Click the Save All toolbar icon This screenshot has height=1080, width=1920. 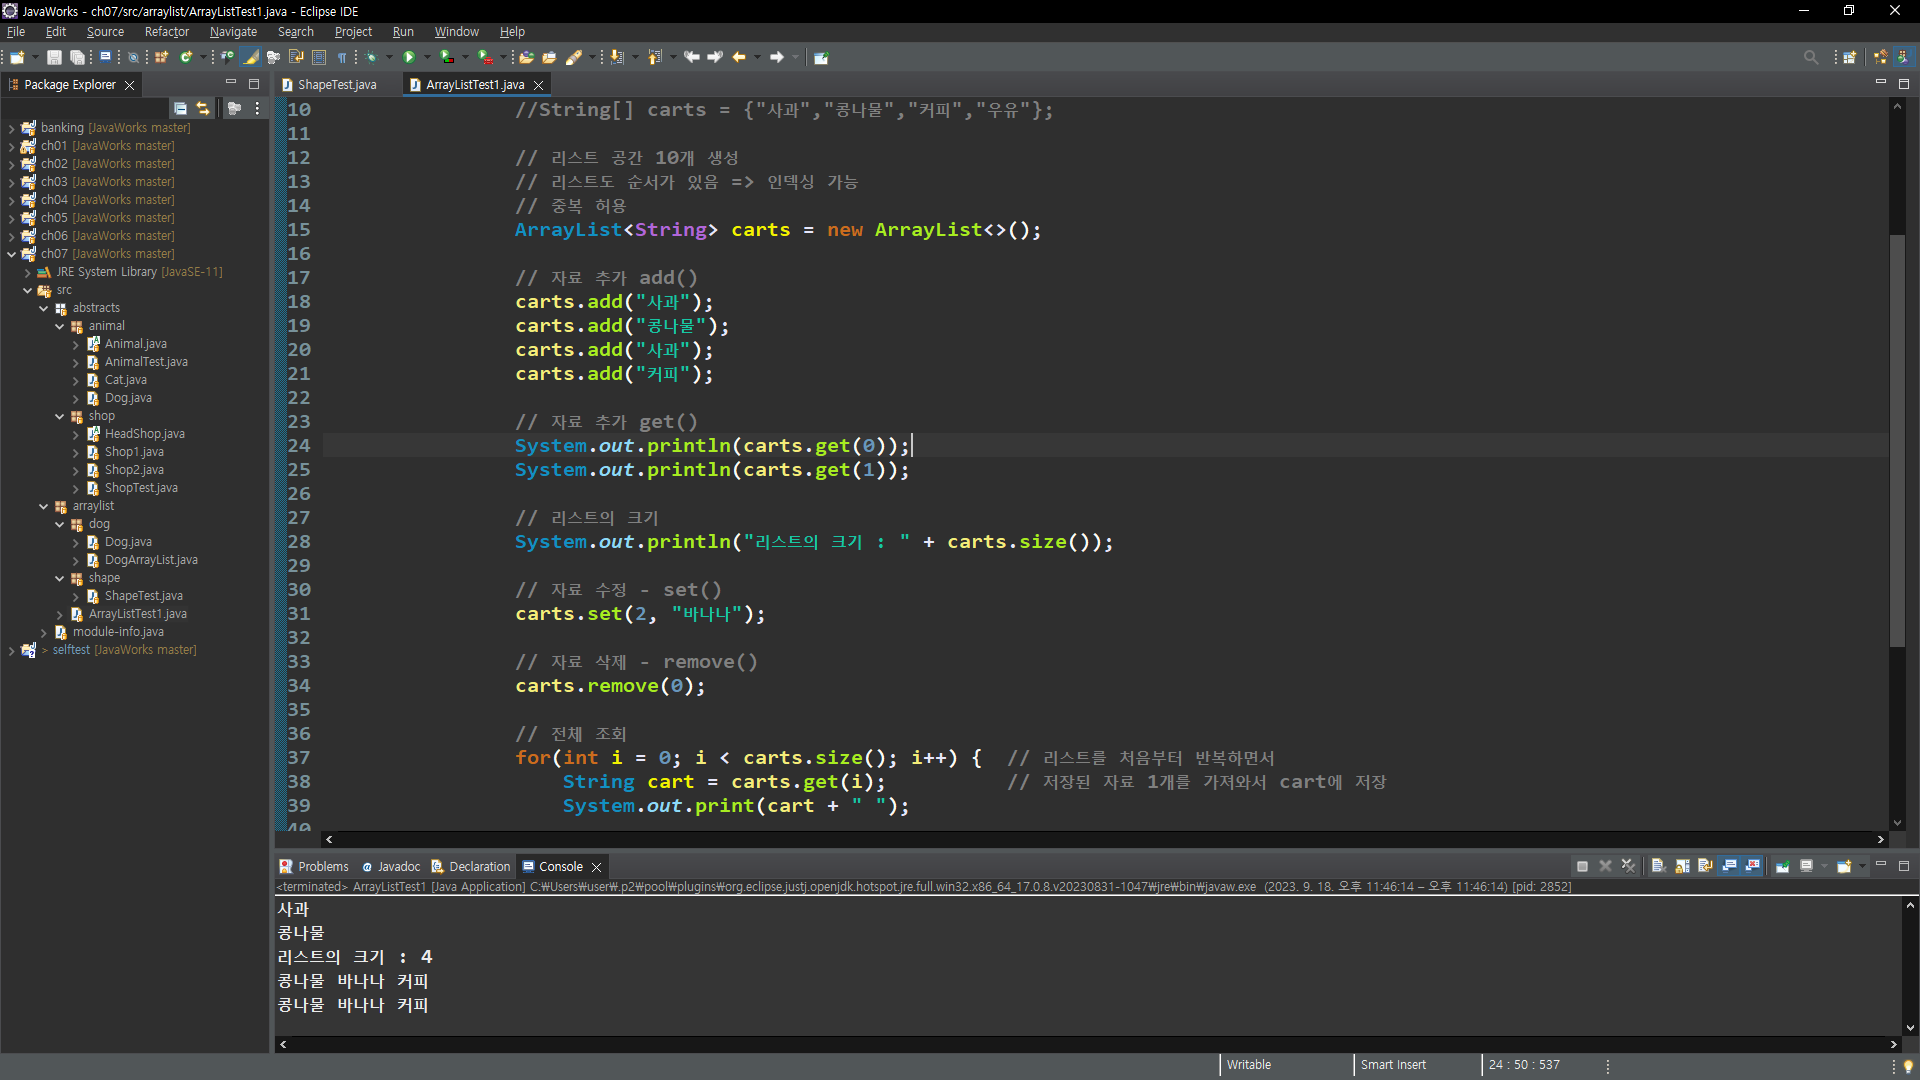click(x=76, y=57)
